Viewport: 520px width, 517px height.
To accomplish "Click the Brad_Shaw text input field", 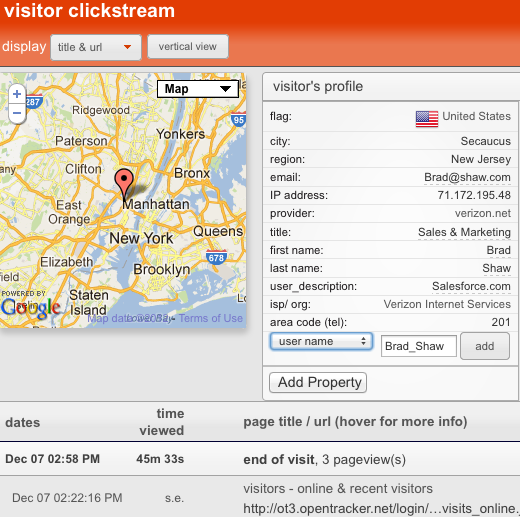I will click(419, 346).
